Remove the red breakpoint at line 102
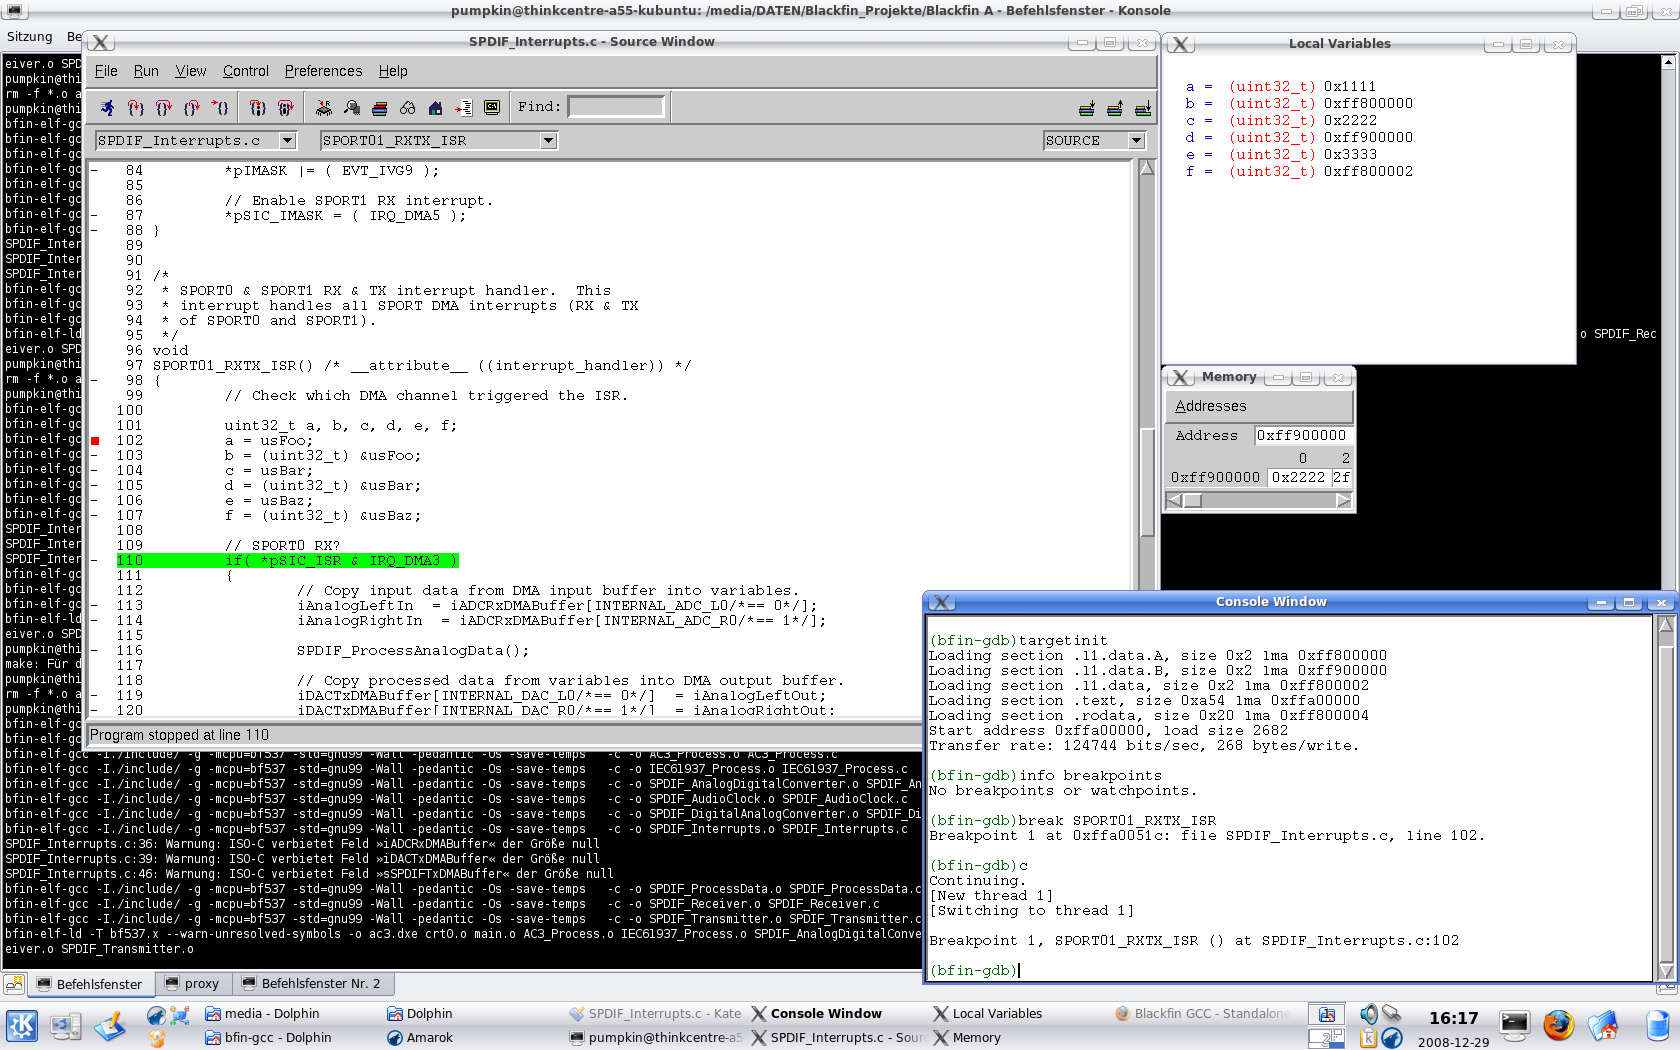1680x1050 pixels. tap(95, 441)
